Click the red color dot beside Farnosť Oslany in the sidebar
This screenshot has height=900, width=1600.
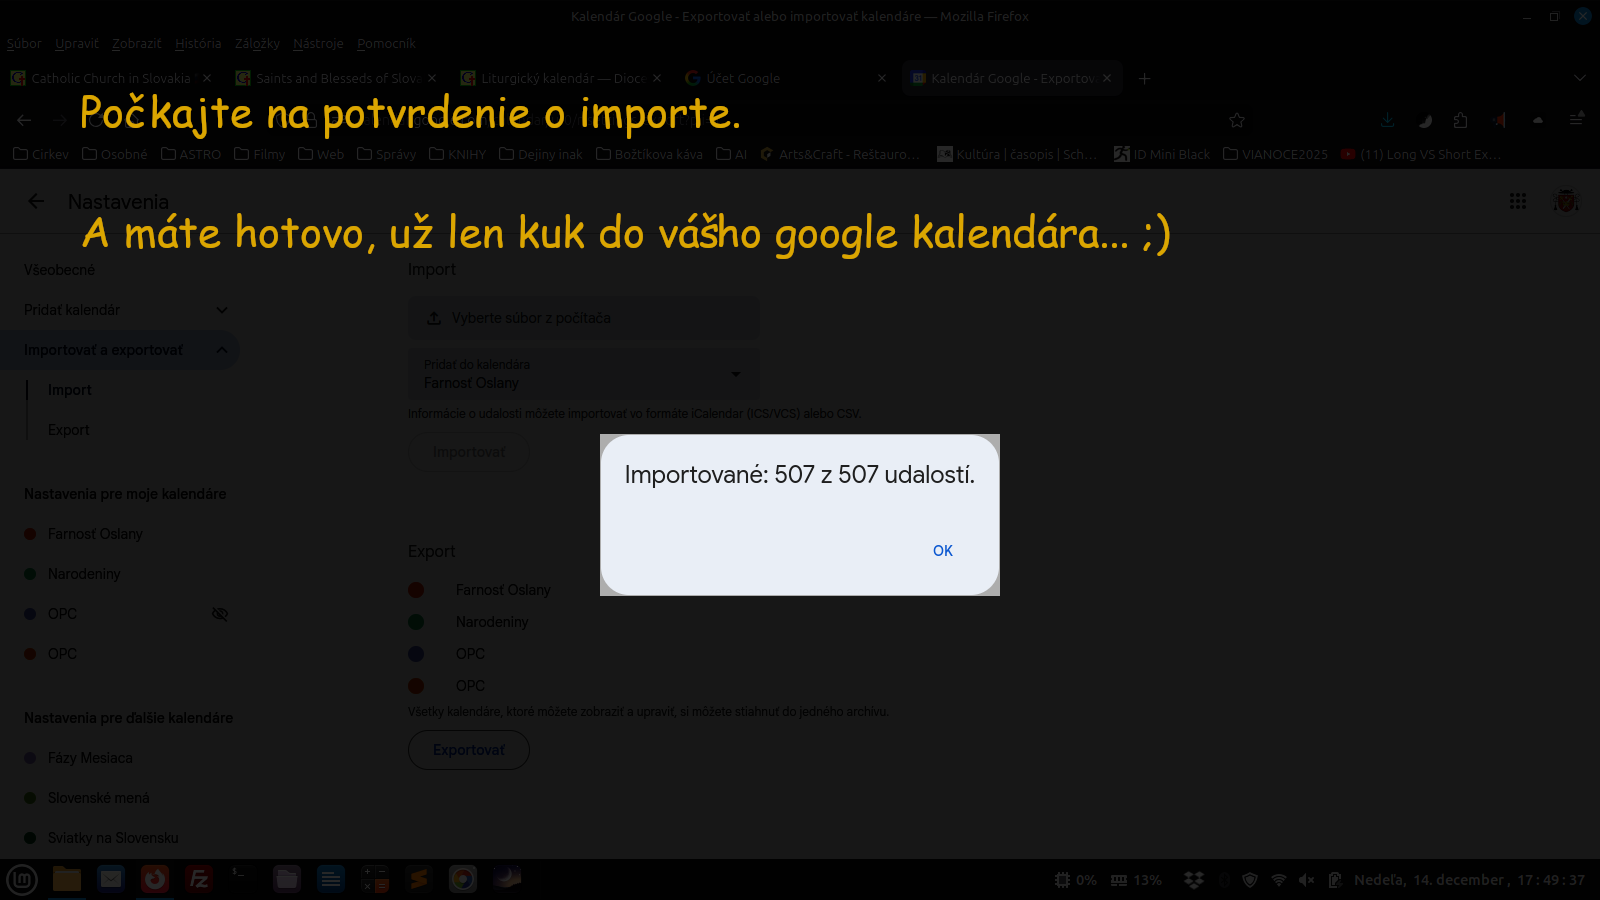click(30, 534)
